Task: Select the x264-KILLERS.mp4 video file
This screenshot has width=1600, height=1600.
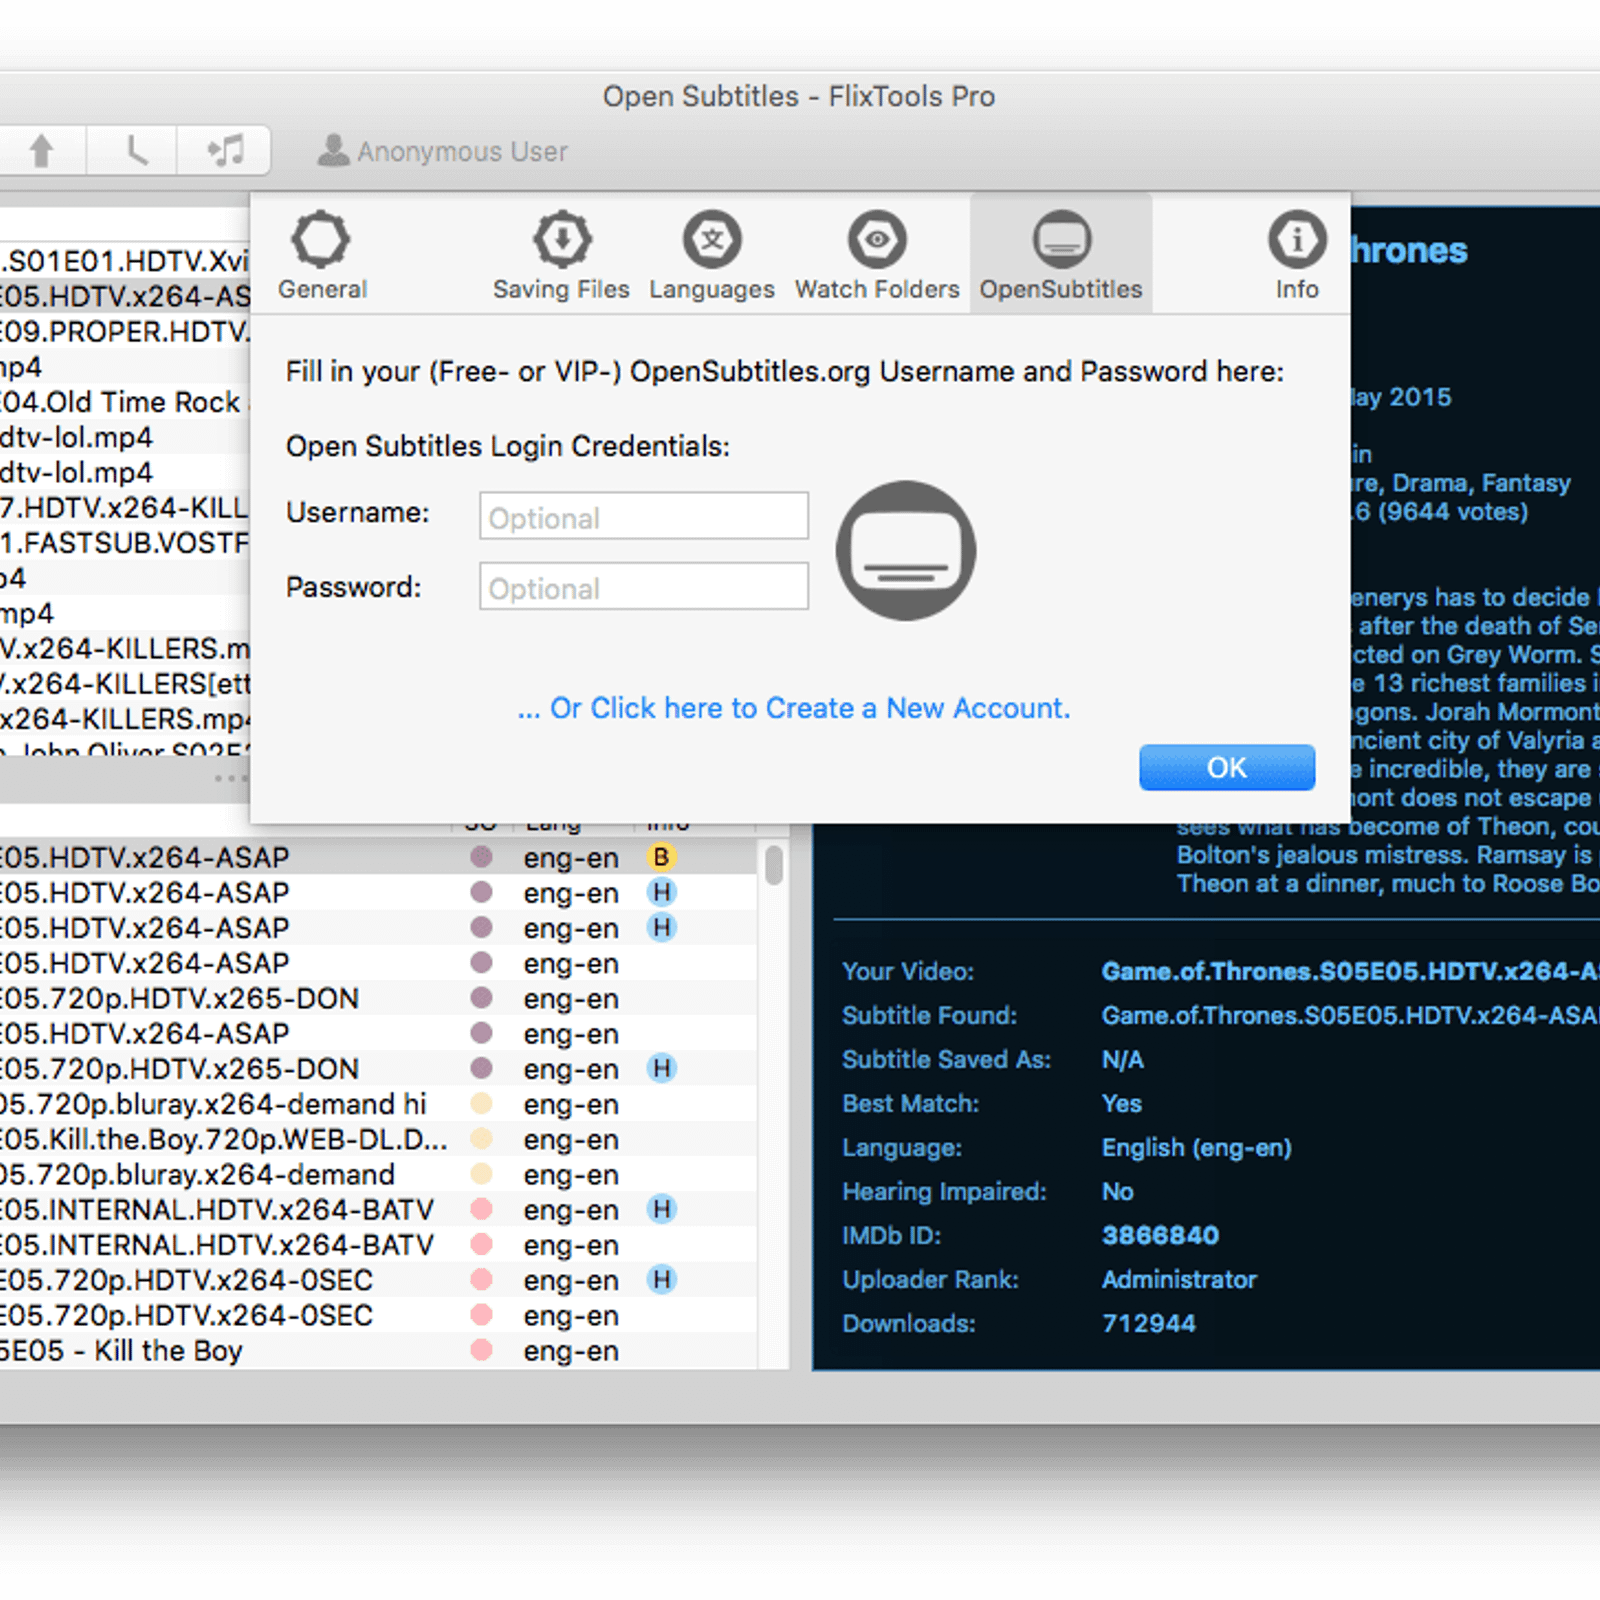Action: point(125,719)
